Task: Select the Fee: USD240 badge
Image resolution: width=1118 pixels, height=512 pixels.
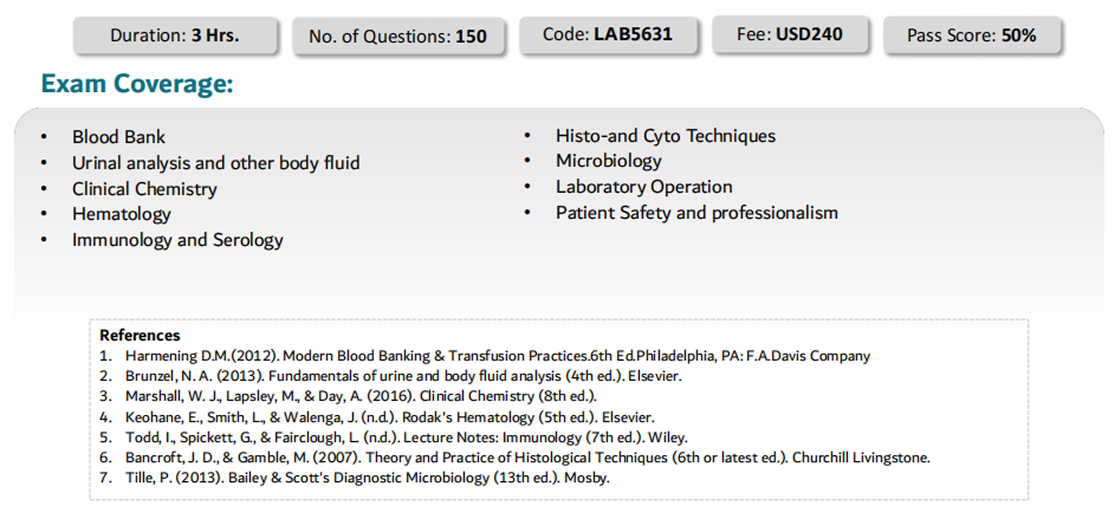Action: click(789, 34)
